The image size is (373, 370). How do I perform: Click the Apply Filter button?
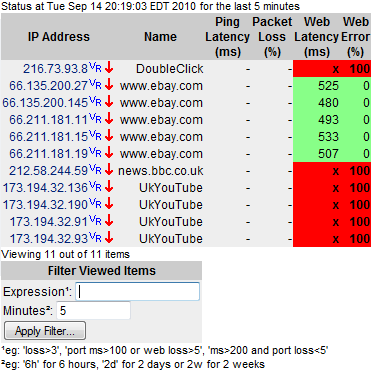[45, 331]
